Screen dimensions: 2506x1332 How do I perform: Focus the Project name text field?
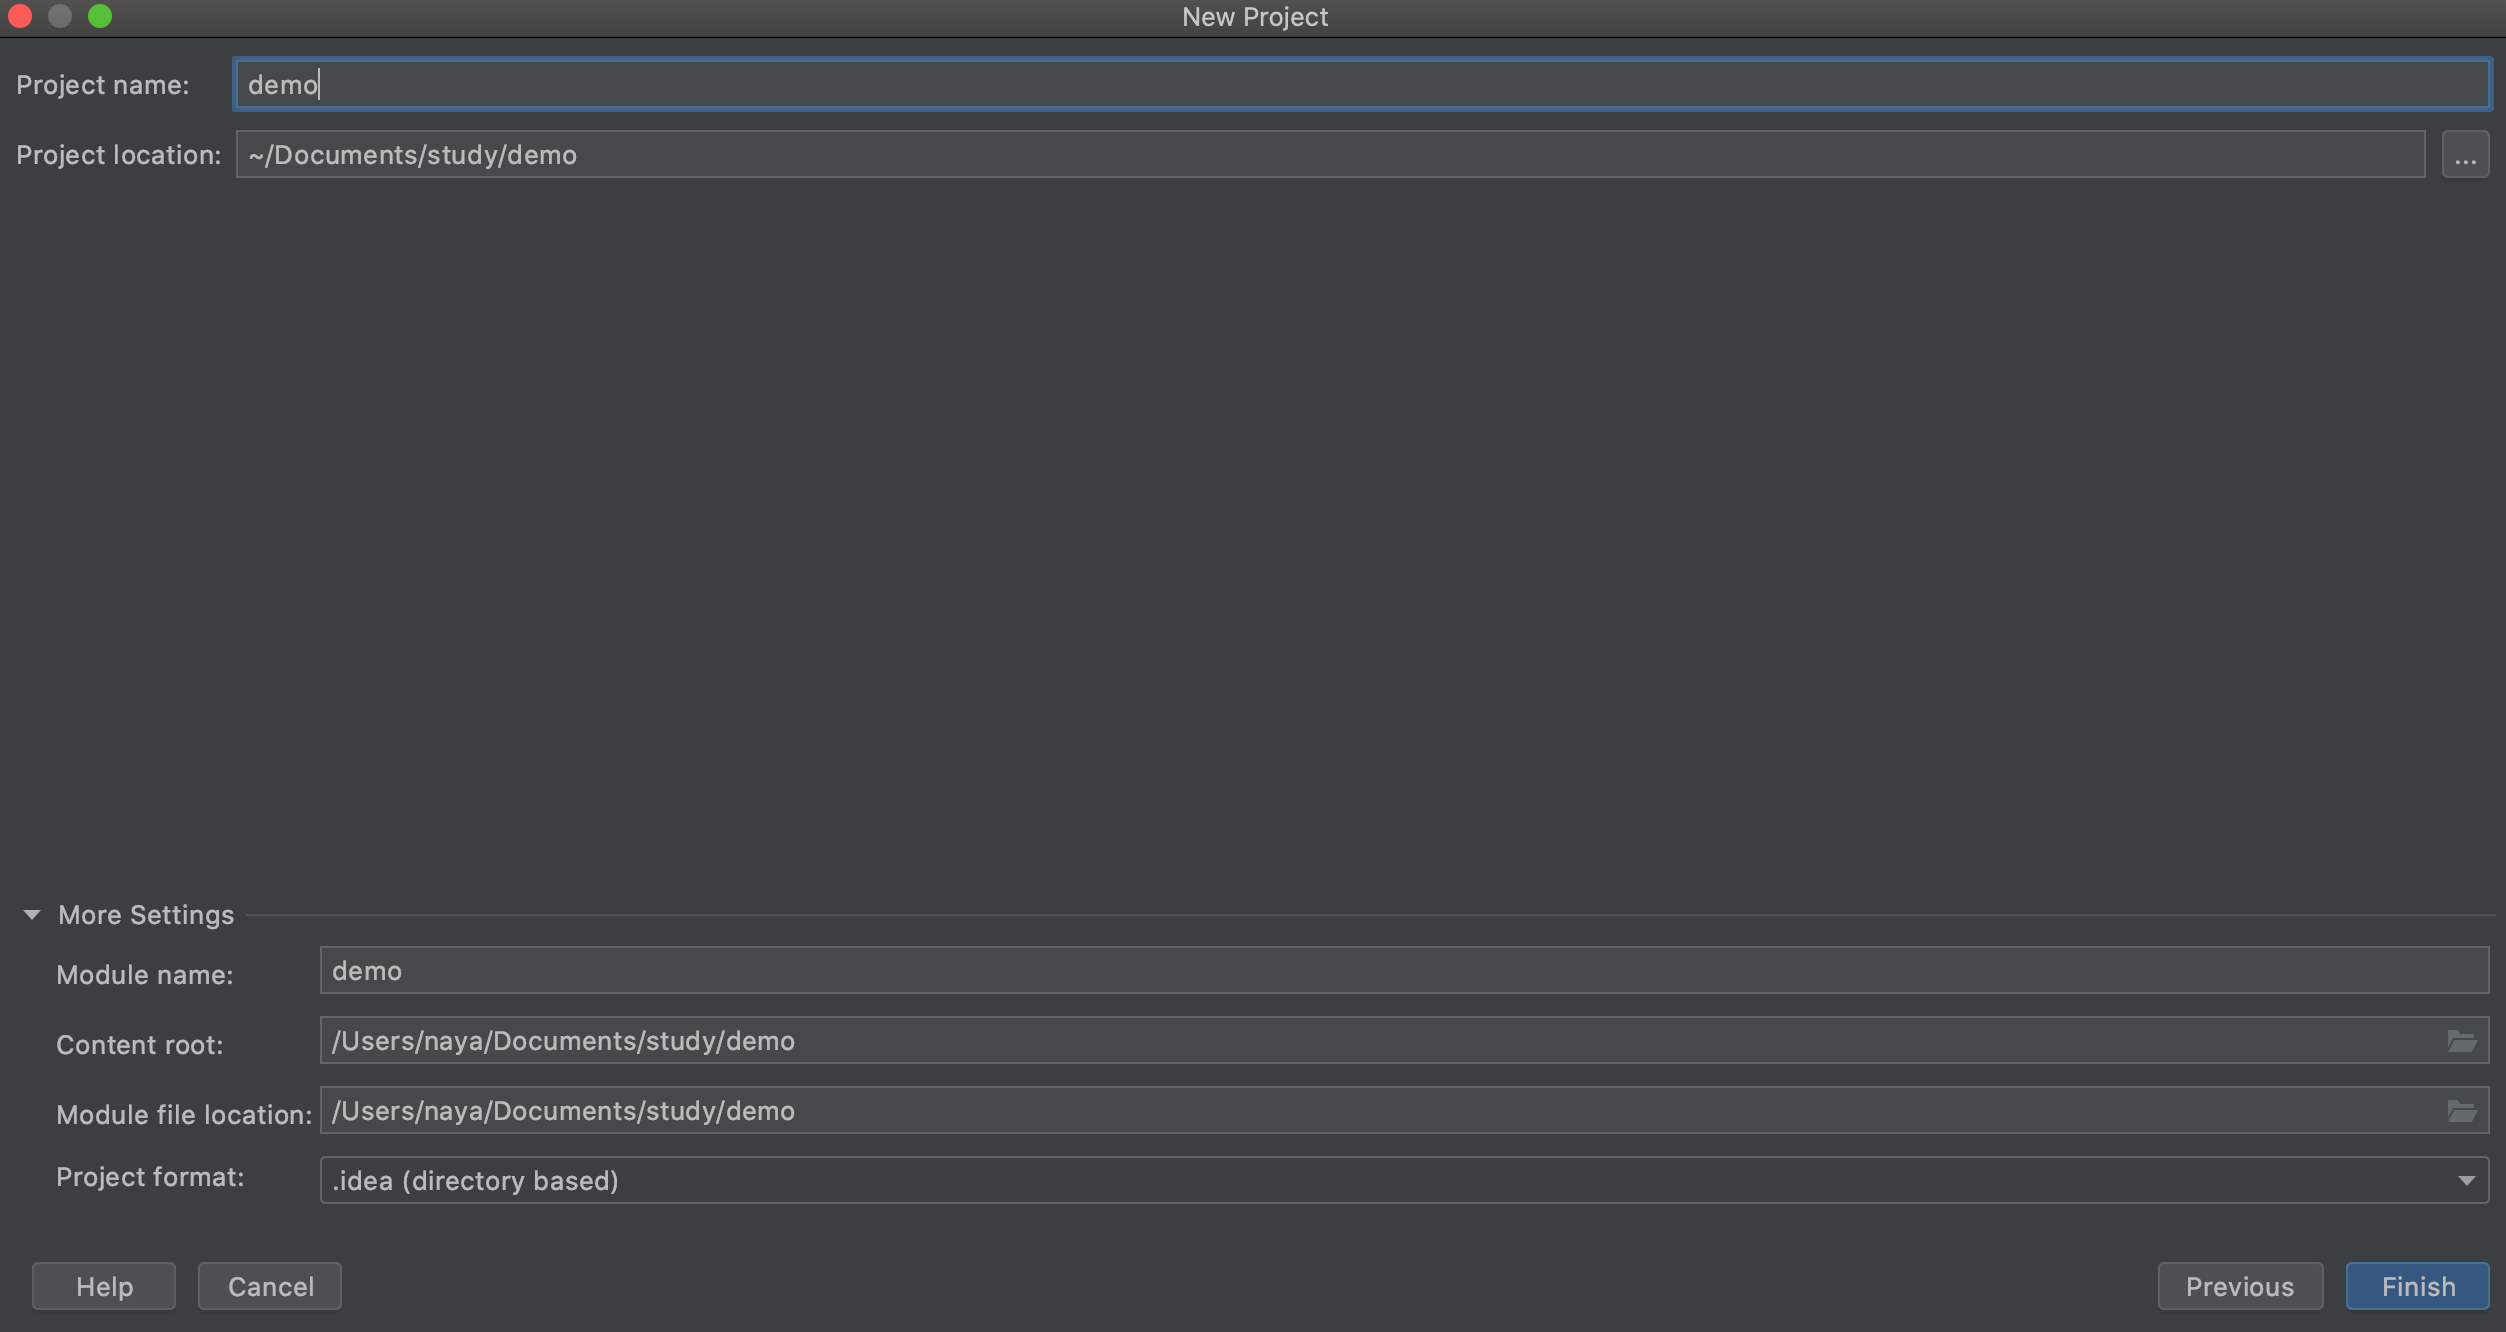click(x=1360, y=85)
